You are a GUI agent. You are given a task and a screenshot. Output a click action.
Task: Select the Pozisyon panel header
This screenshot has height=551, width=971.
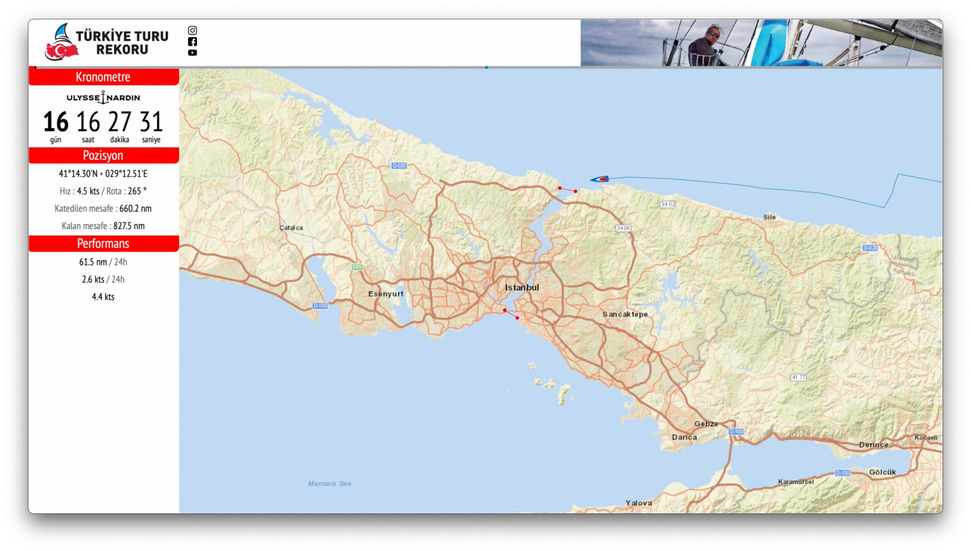tap(103, 155)
